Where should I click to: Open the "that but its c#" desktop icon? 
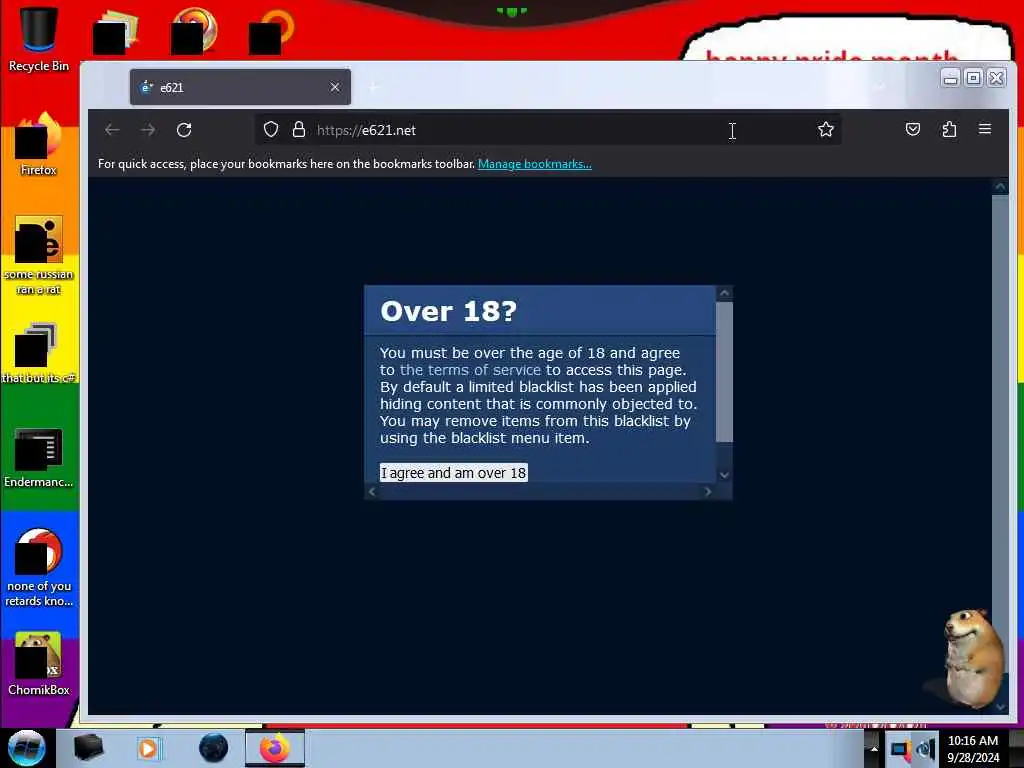[x=39, y=353]
